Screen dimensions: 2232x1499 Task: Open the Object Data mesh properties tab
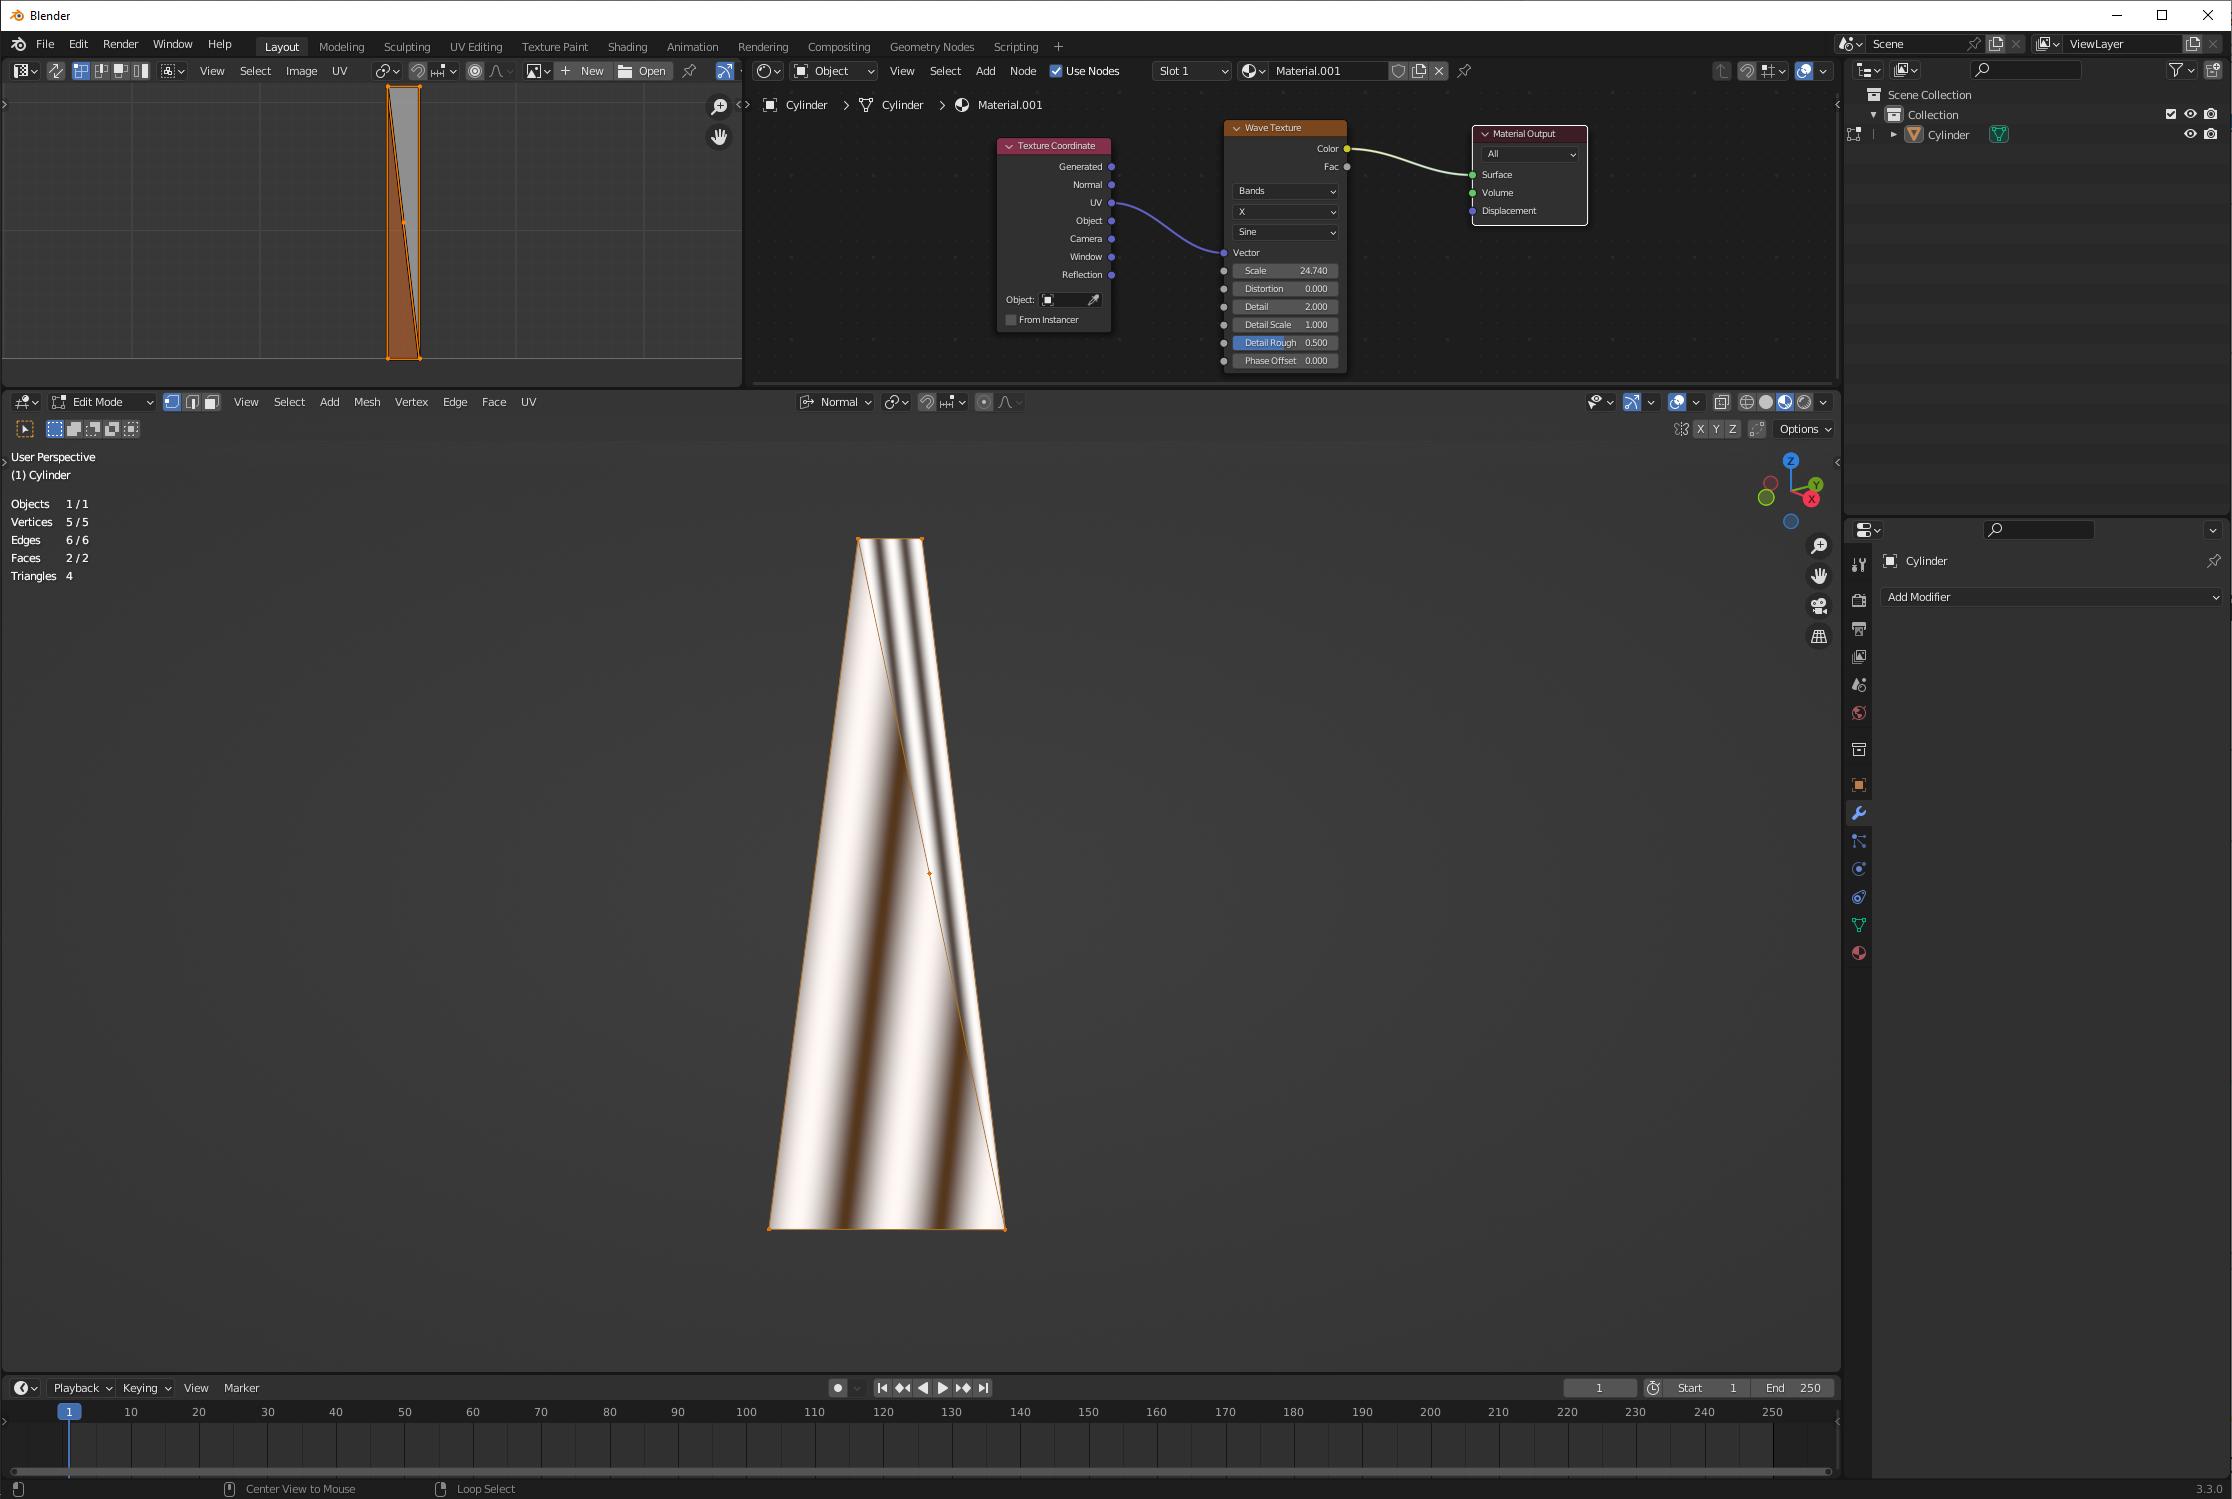click(1859, 925)
